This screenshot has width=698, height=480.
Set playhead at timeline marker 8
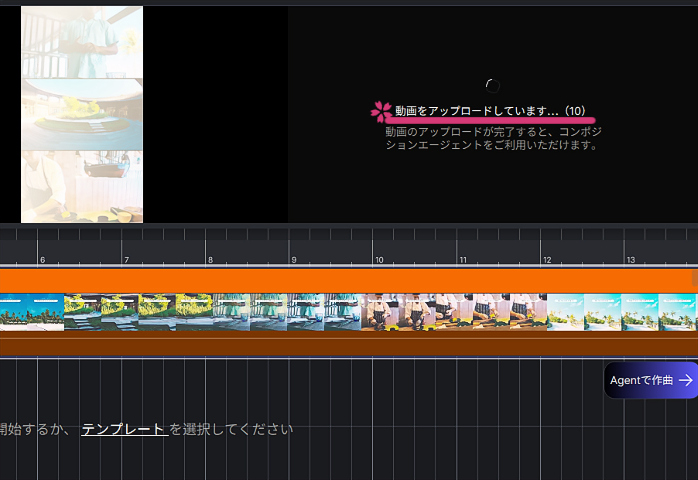point(209,259)
